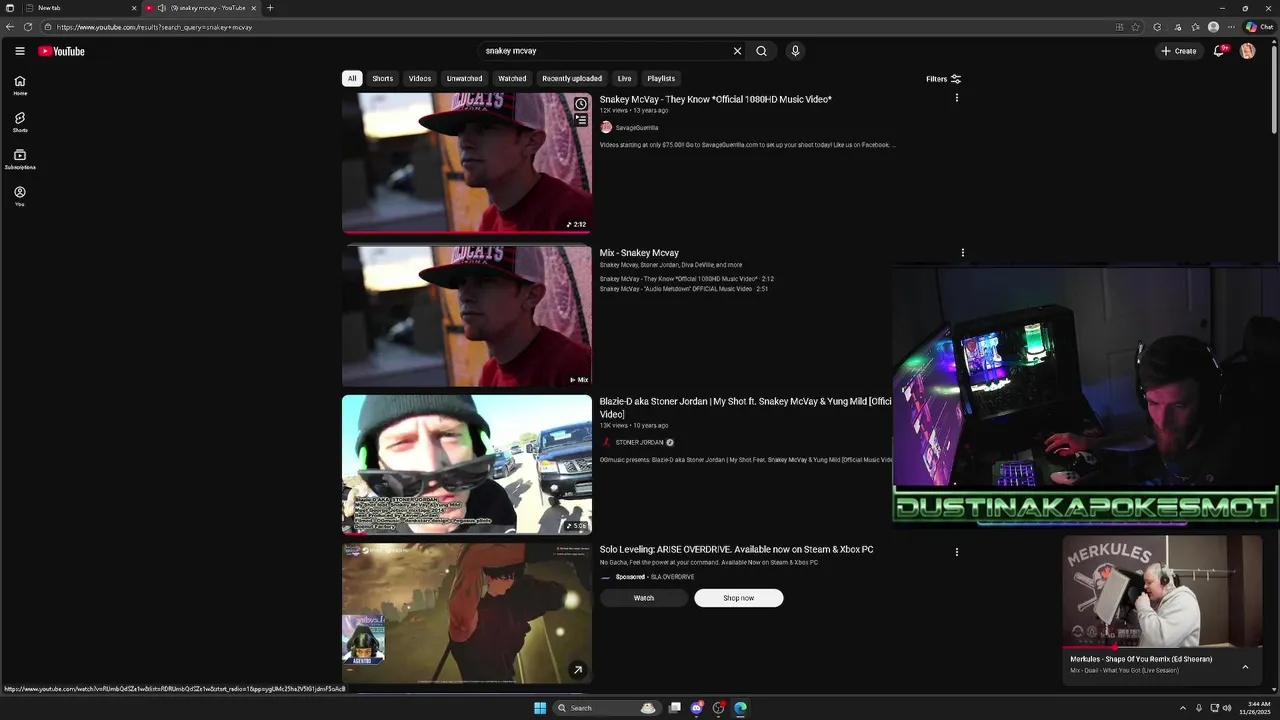Open Edge split screen icon

[x=1119, y=27]
